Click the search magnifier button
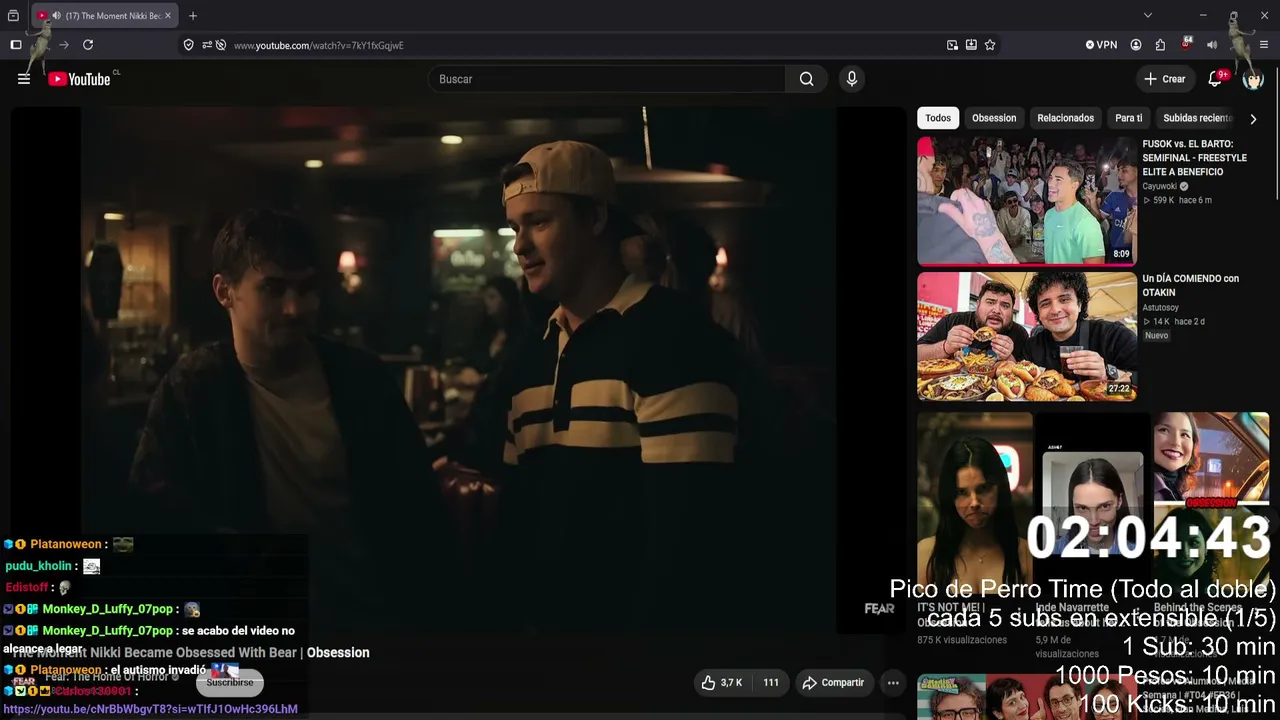The image size is (1280, 720). (806, 79)
